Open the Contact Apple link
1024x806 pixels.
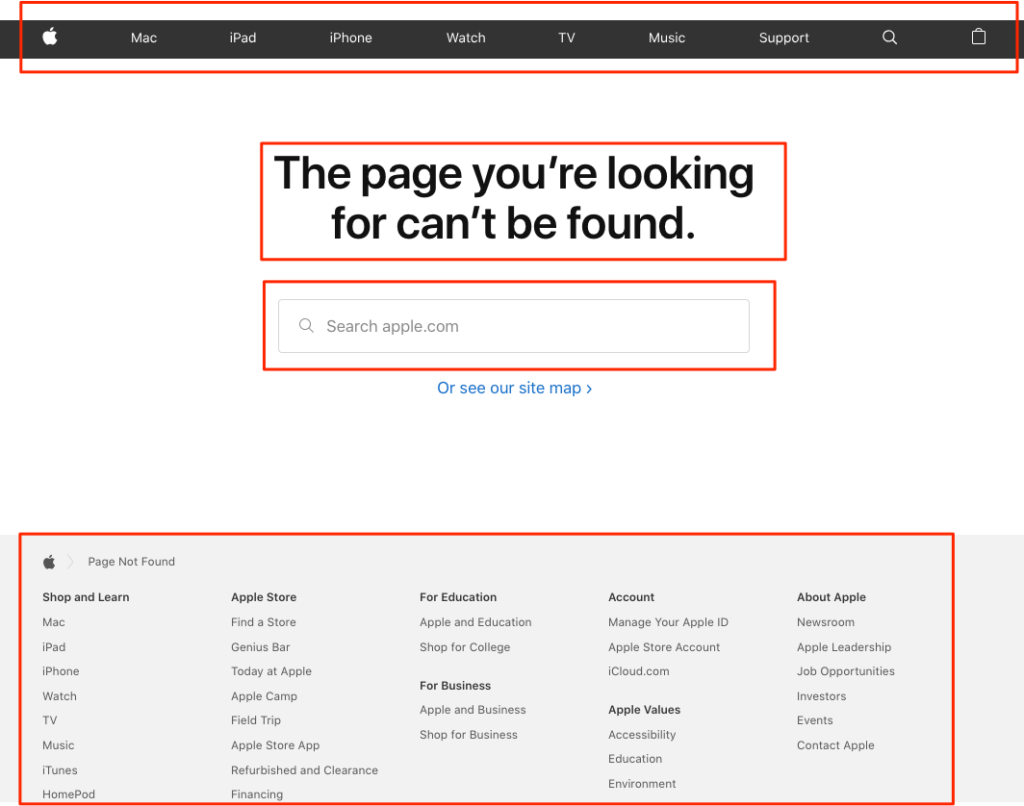835,745
